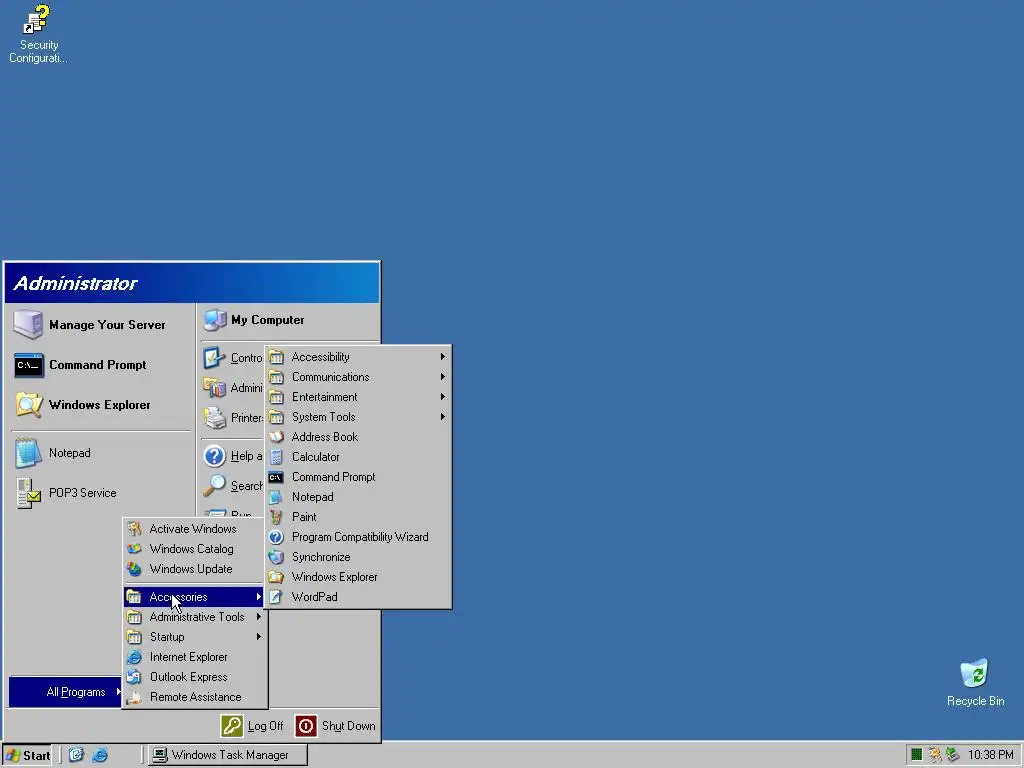Select Remote Assistance menu entry
Viewport: 1024px width, 768px height.
[x=195, y=697]
